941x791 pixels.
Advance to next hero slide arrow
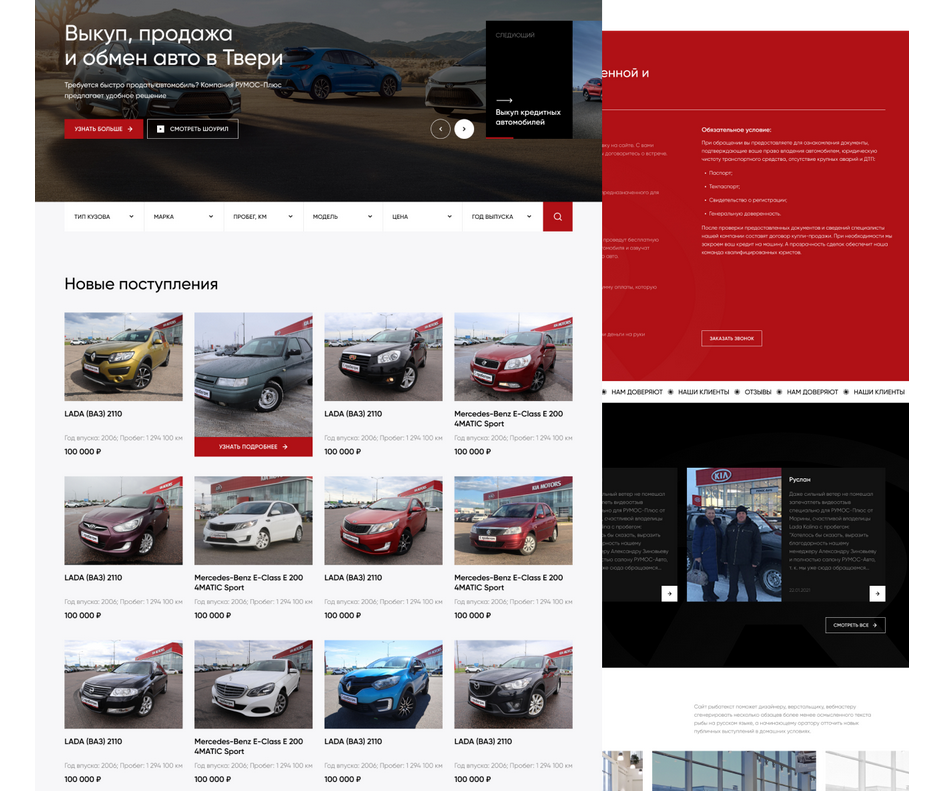click(x=464, y=129)
